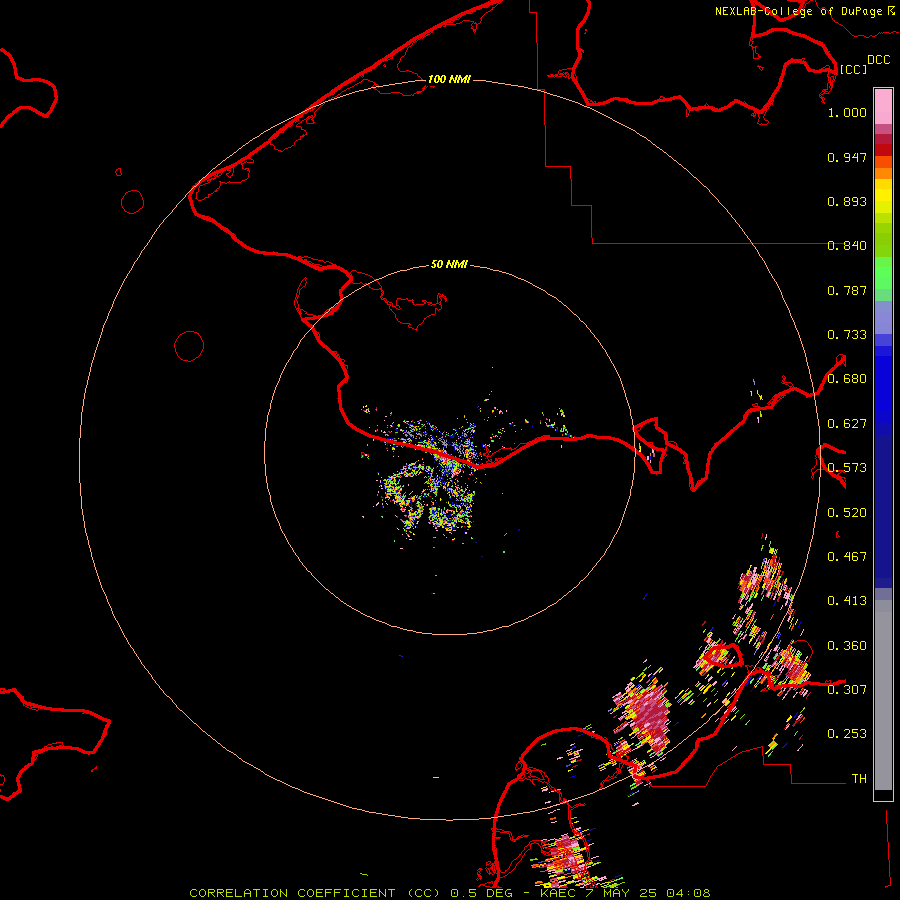This screenshot has width=900, height=900.
Task: Pick the orange color band on the scale
Action: [883, 173]
